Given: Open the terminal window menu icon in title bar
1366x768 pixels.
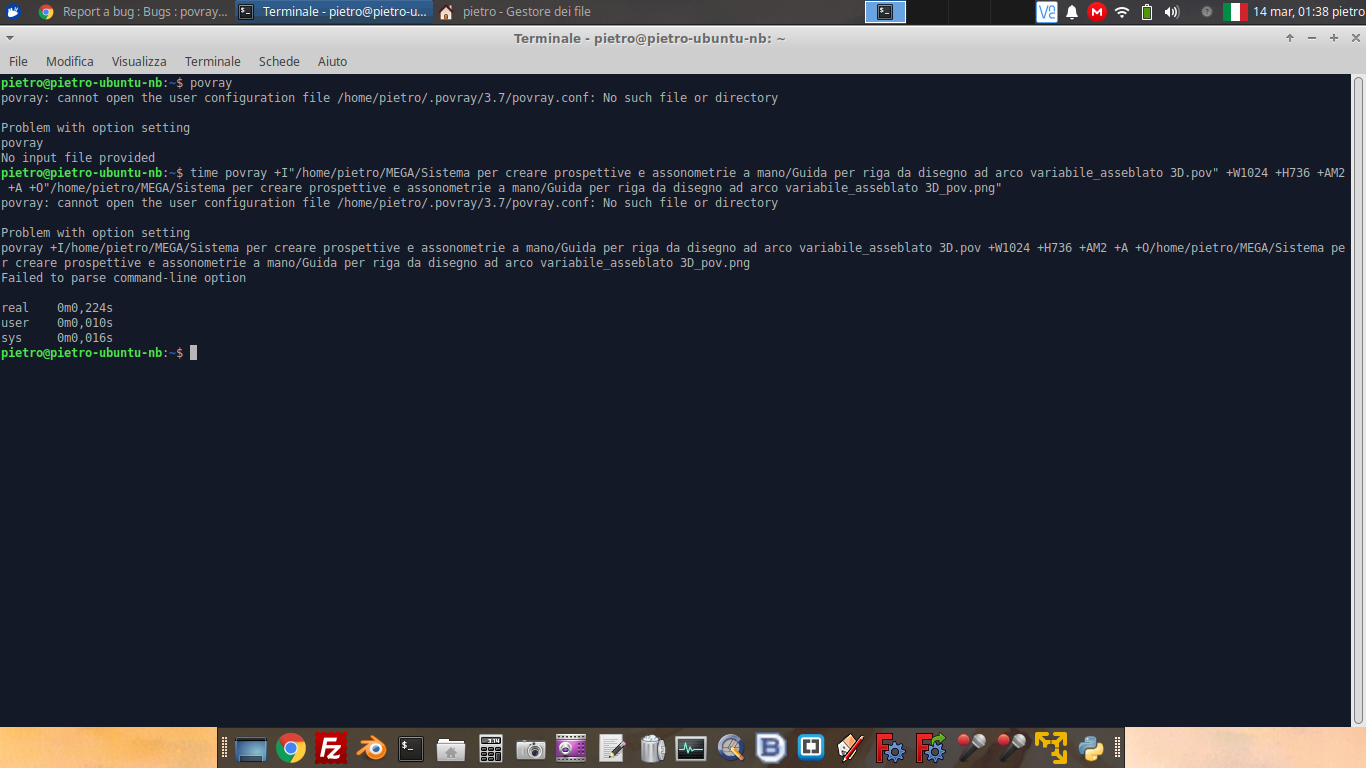Looking at the screenshot, I should tap(10, 38).
